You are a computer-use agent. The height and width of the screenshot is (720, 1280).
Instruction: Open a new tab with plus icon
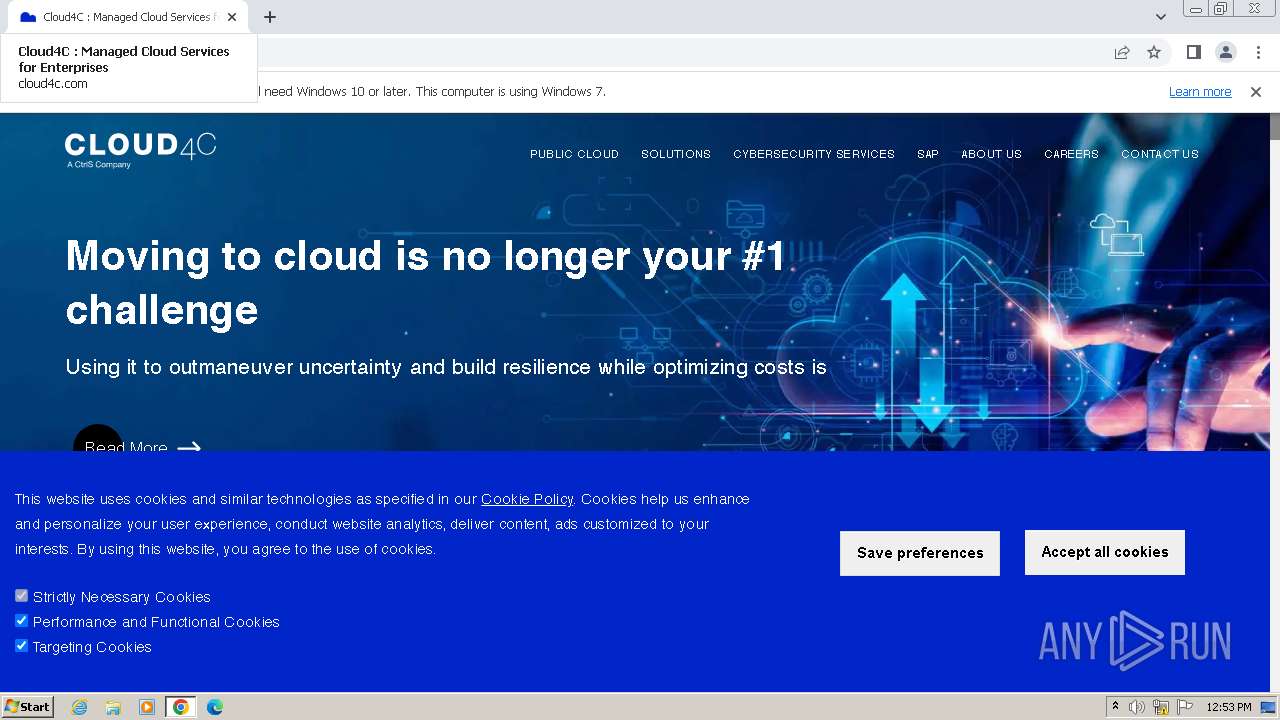click(270, 17)
